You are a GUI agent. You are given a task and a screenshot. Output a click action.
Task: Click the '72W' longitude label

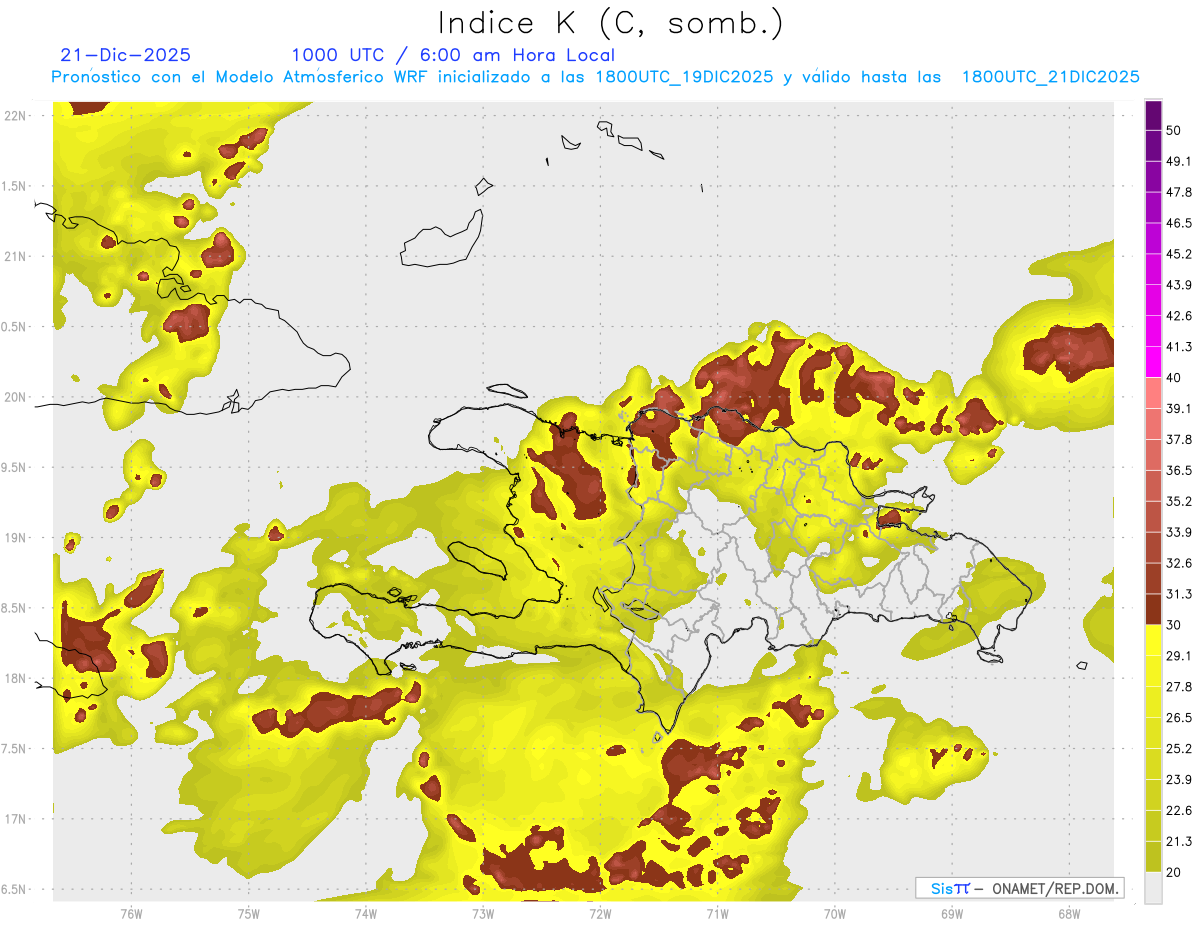click(600, 913)
